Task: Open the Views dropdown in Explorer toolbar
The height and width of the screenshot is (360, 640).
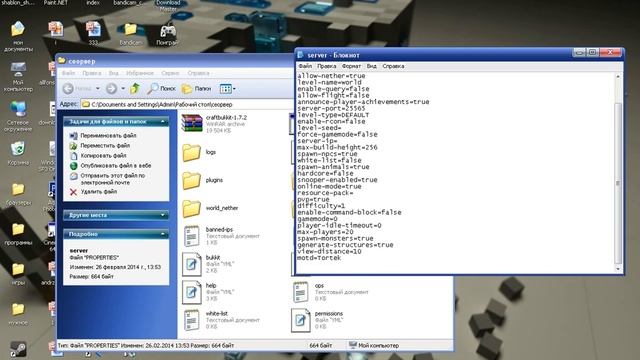Action: point(227,88)
